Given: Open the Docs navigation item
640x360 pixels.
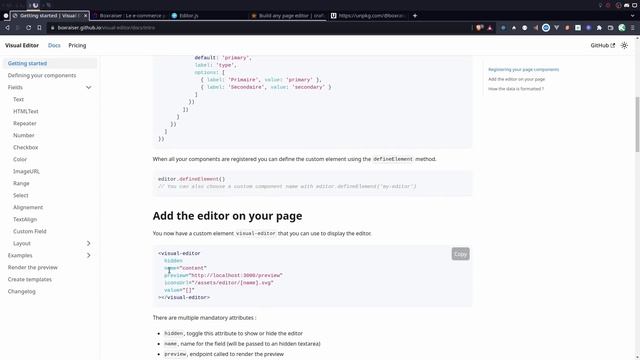Looking at the screenshot, I should [x=54, y=45].
